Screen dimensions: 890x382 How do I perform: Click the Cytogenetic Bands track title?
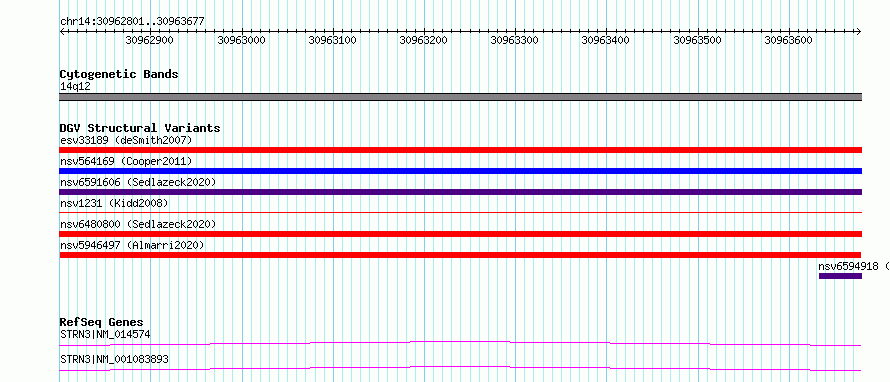point(119,74)
